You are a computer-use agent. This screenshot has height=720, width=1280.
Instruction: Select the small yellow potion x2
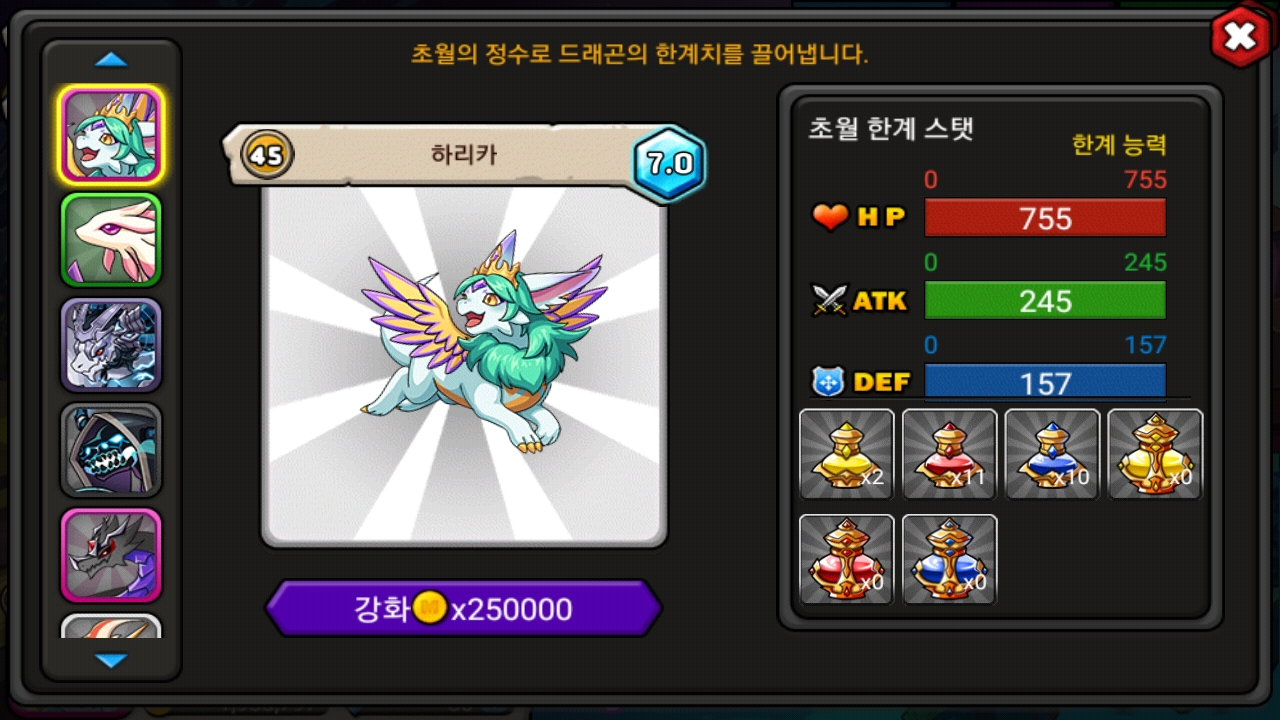[x=847, y=454]
